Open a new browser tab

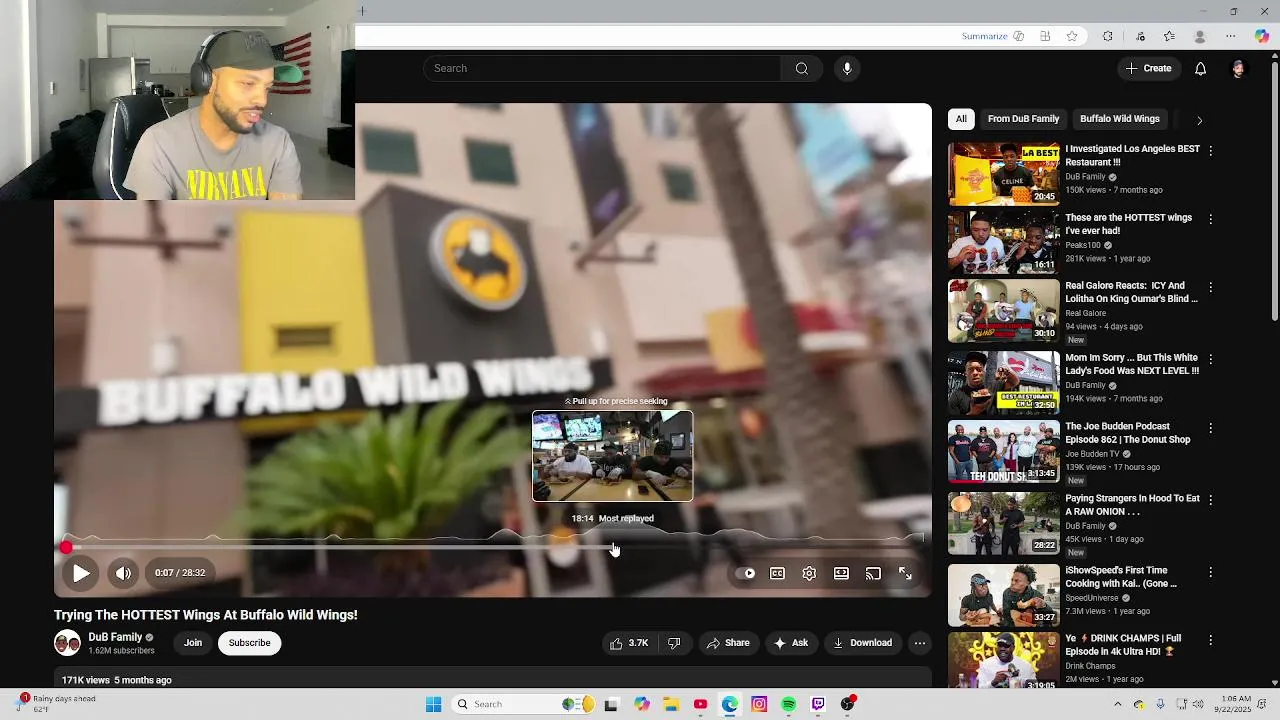pyautogui.click(x=362, y=11)
